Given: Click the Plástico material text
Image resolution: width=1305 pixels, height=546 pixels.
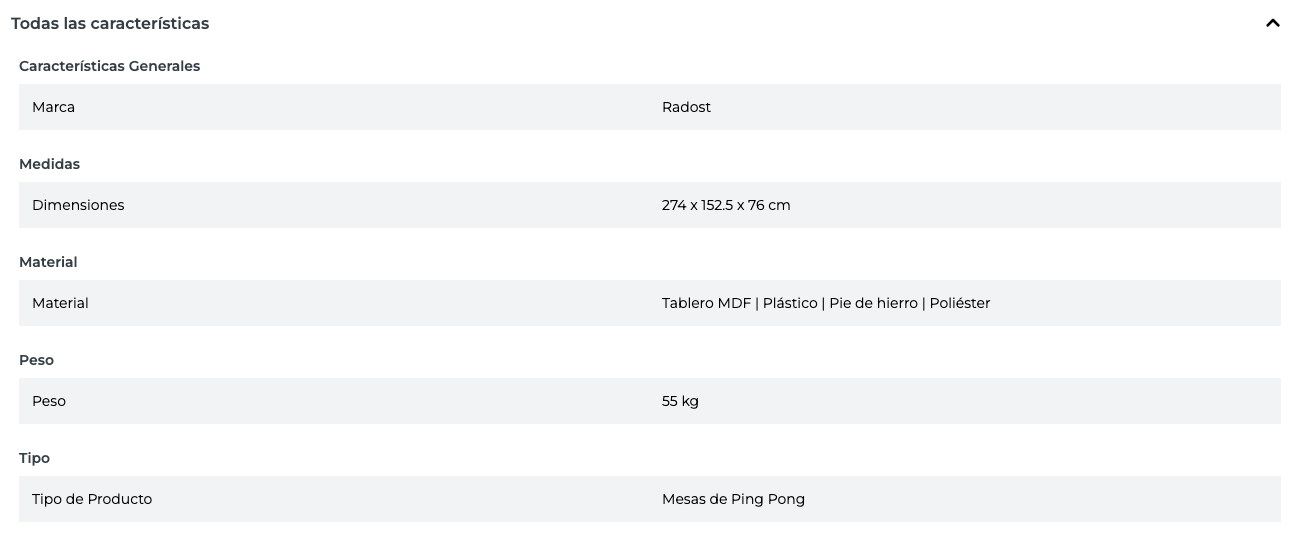Looking at the screenshot, I should pos(790,303).
